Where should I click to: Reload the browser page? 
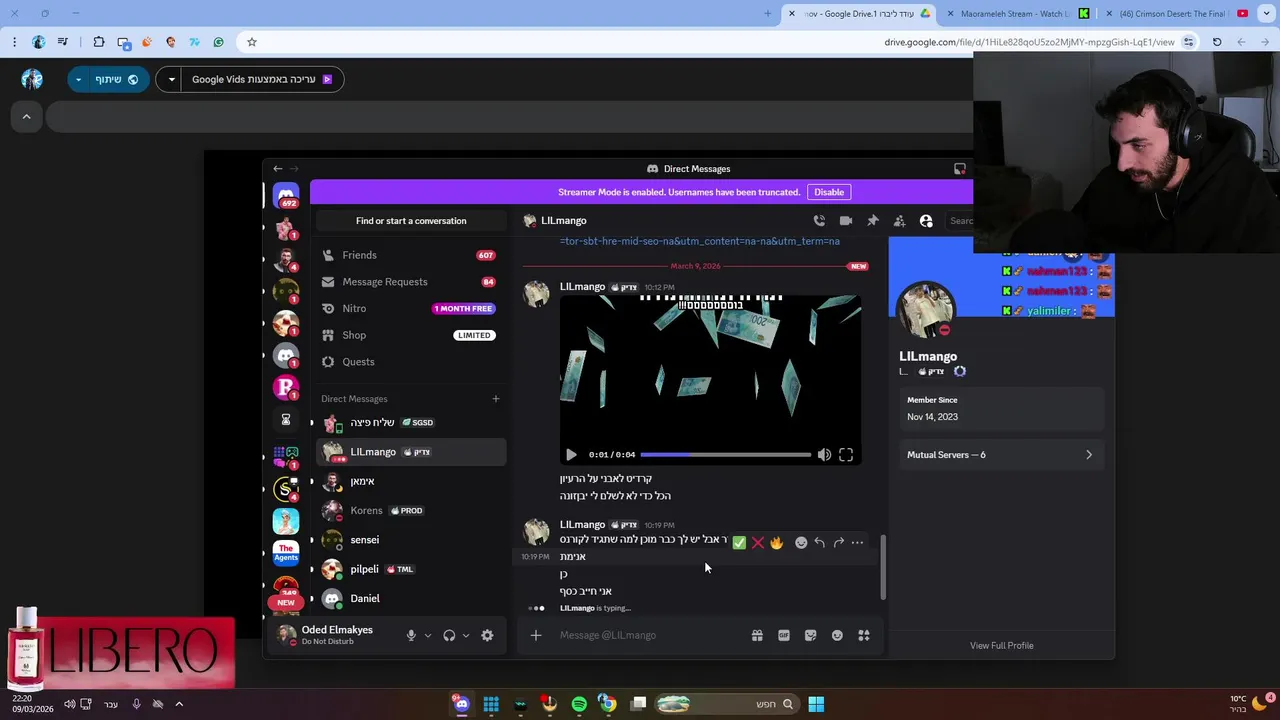tap(1217, 42)
